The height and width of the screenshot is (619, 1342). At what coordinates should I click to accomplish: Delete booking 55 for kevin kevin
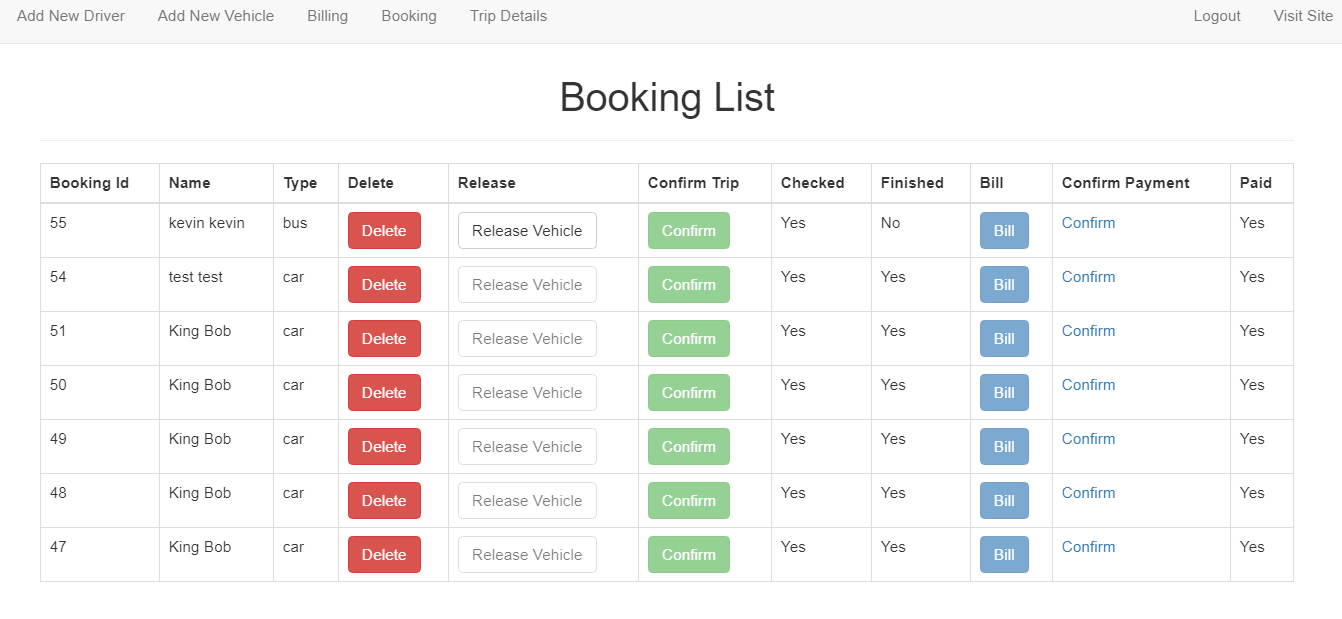pos(384,230)
